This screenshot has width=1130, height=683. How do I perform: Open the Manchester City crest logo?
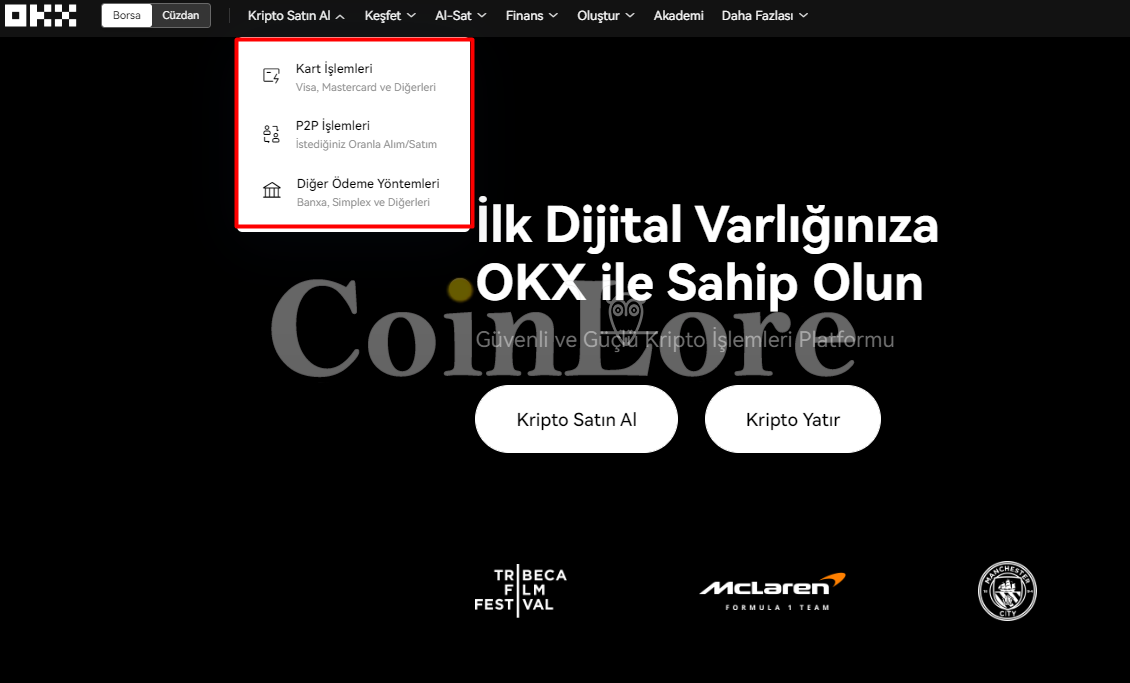coord(1007,591)
